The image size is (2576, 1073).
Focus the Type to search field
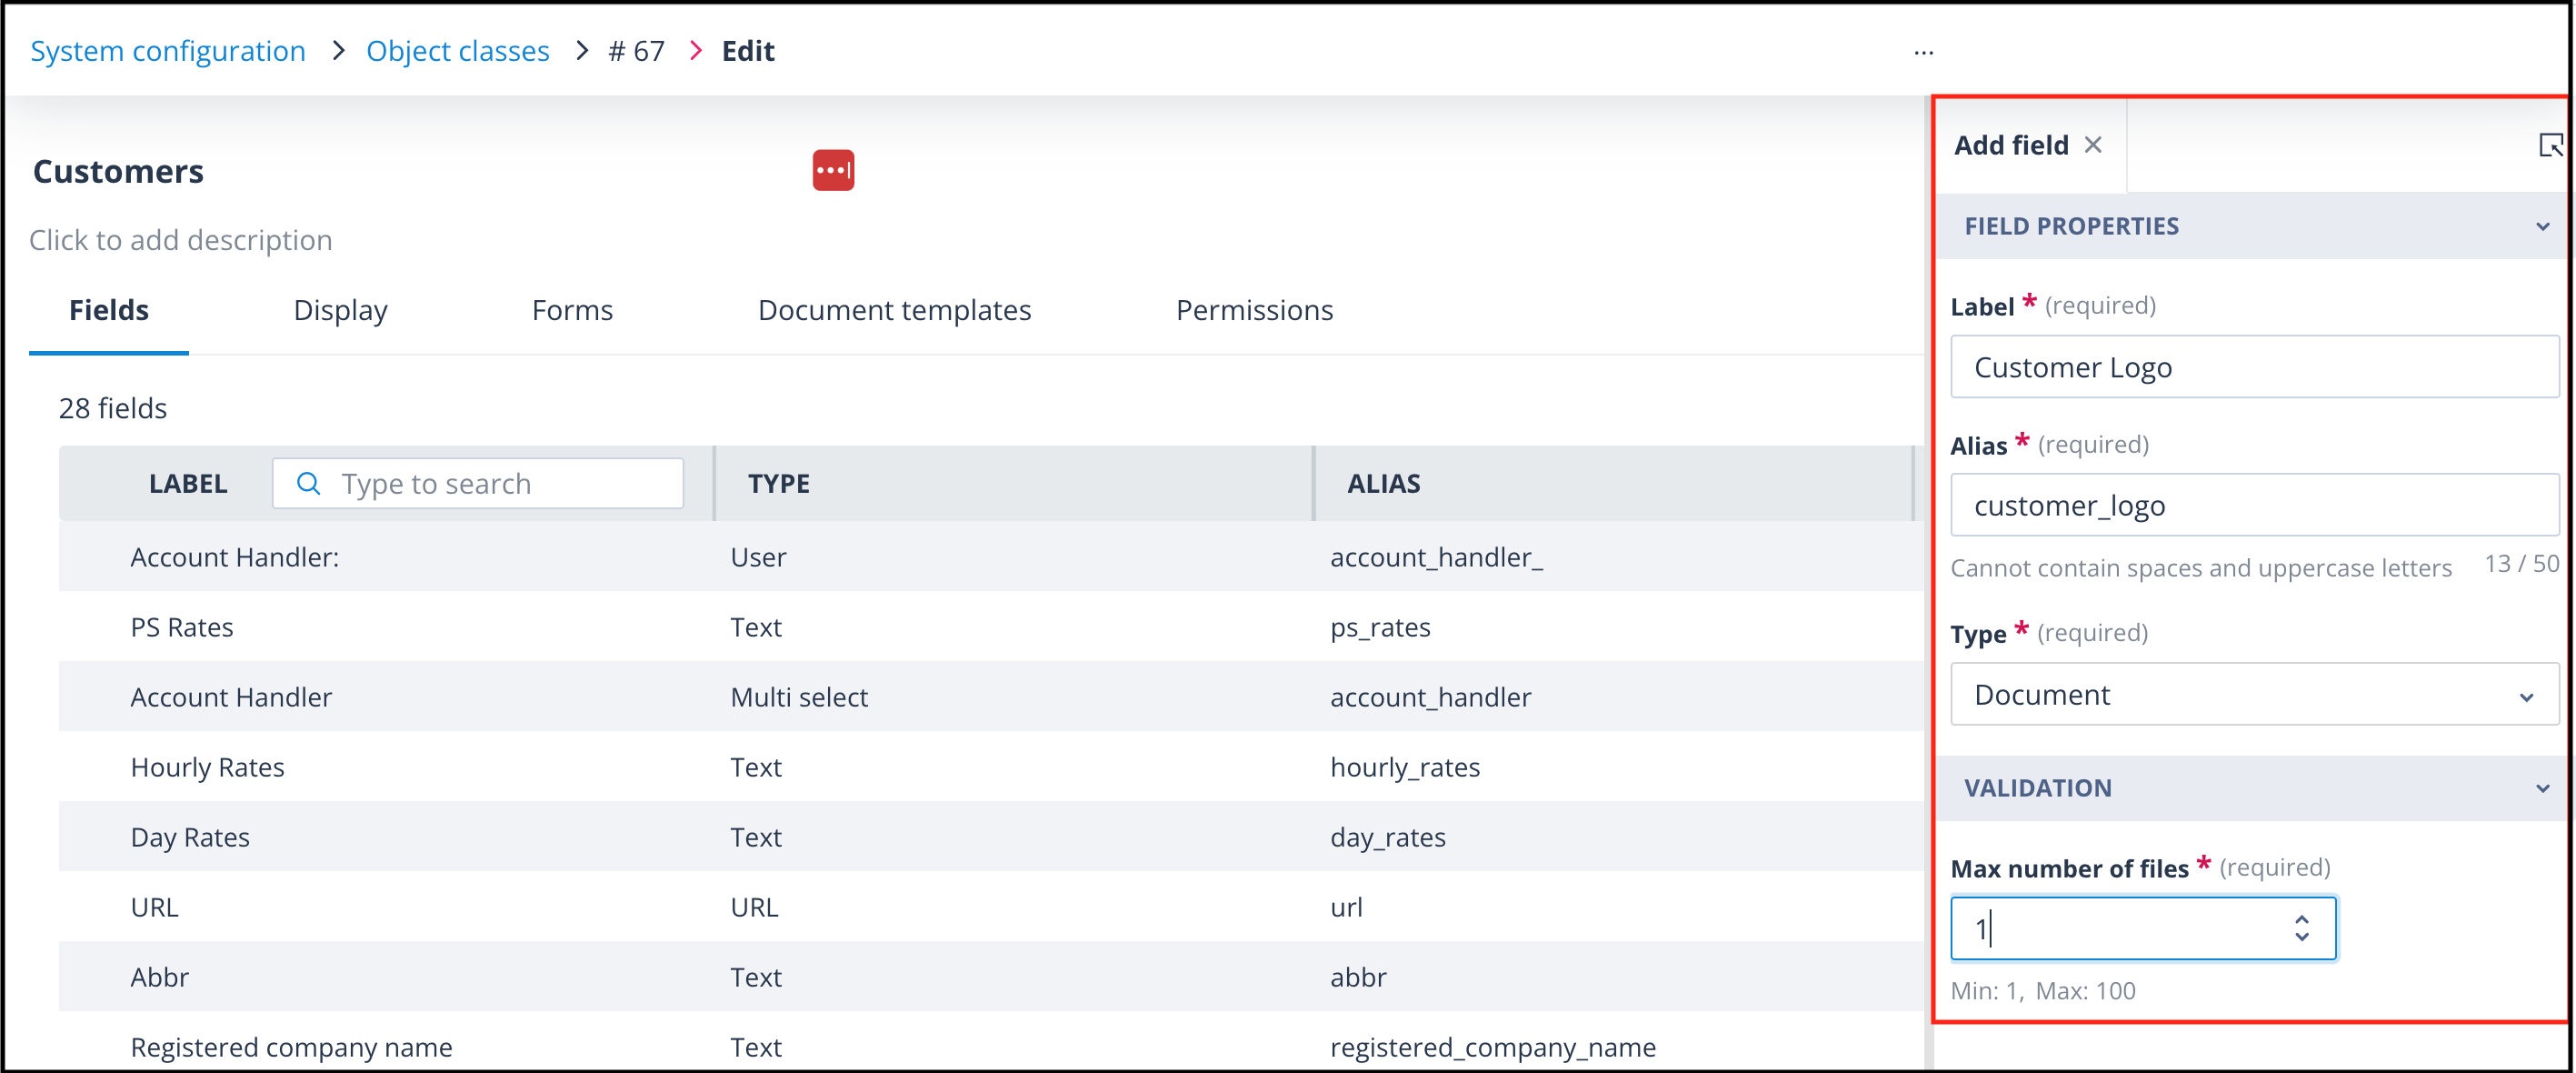click(x=478, y=484)
